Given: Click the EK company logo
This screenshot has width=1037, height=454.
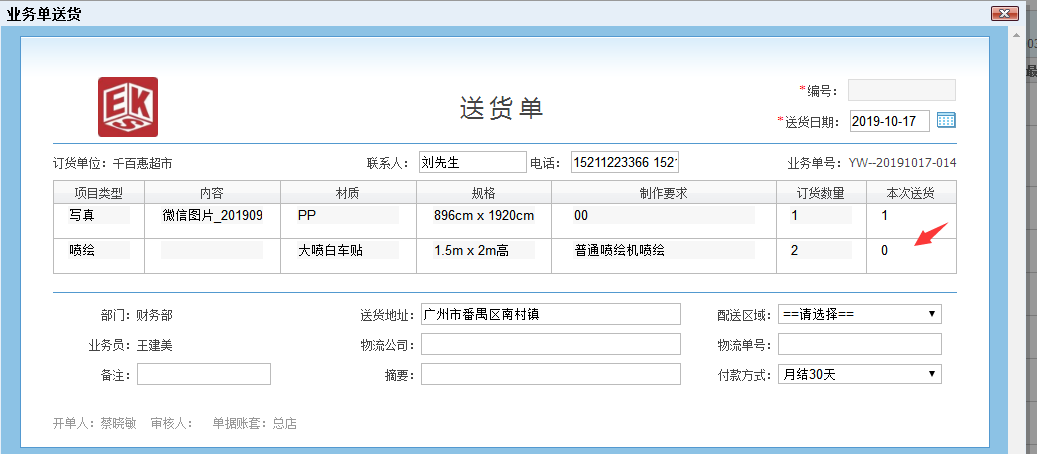Looking at the screenshot, I should (128, 107).
